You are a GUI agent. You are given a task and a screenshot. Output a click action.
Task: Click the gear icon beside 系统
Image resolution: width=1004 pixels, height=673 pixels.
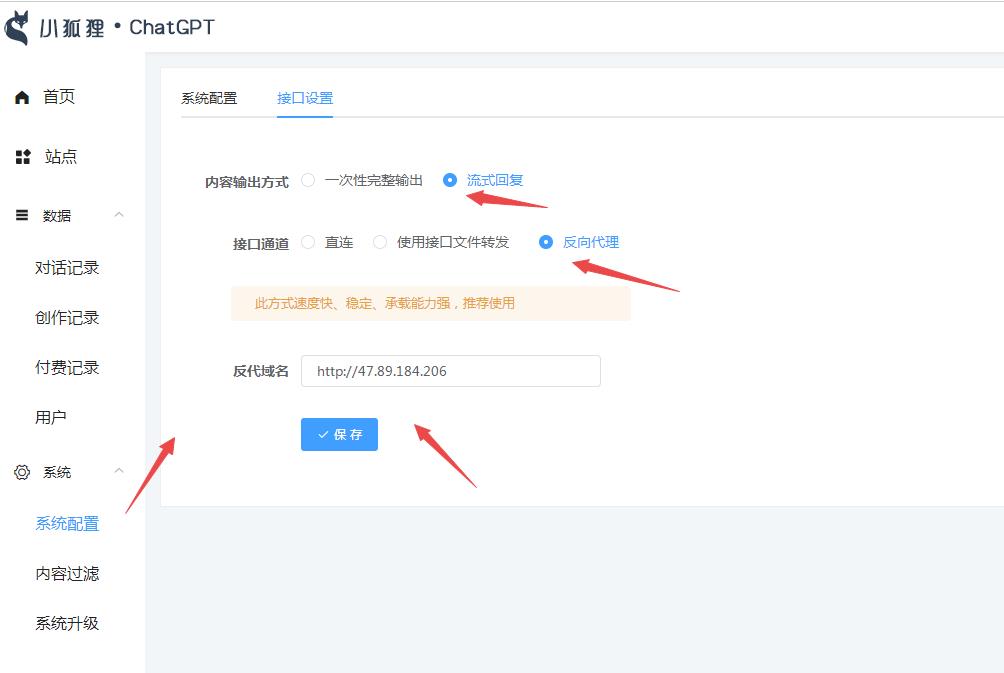pos(22,472)
